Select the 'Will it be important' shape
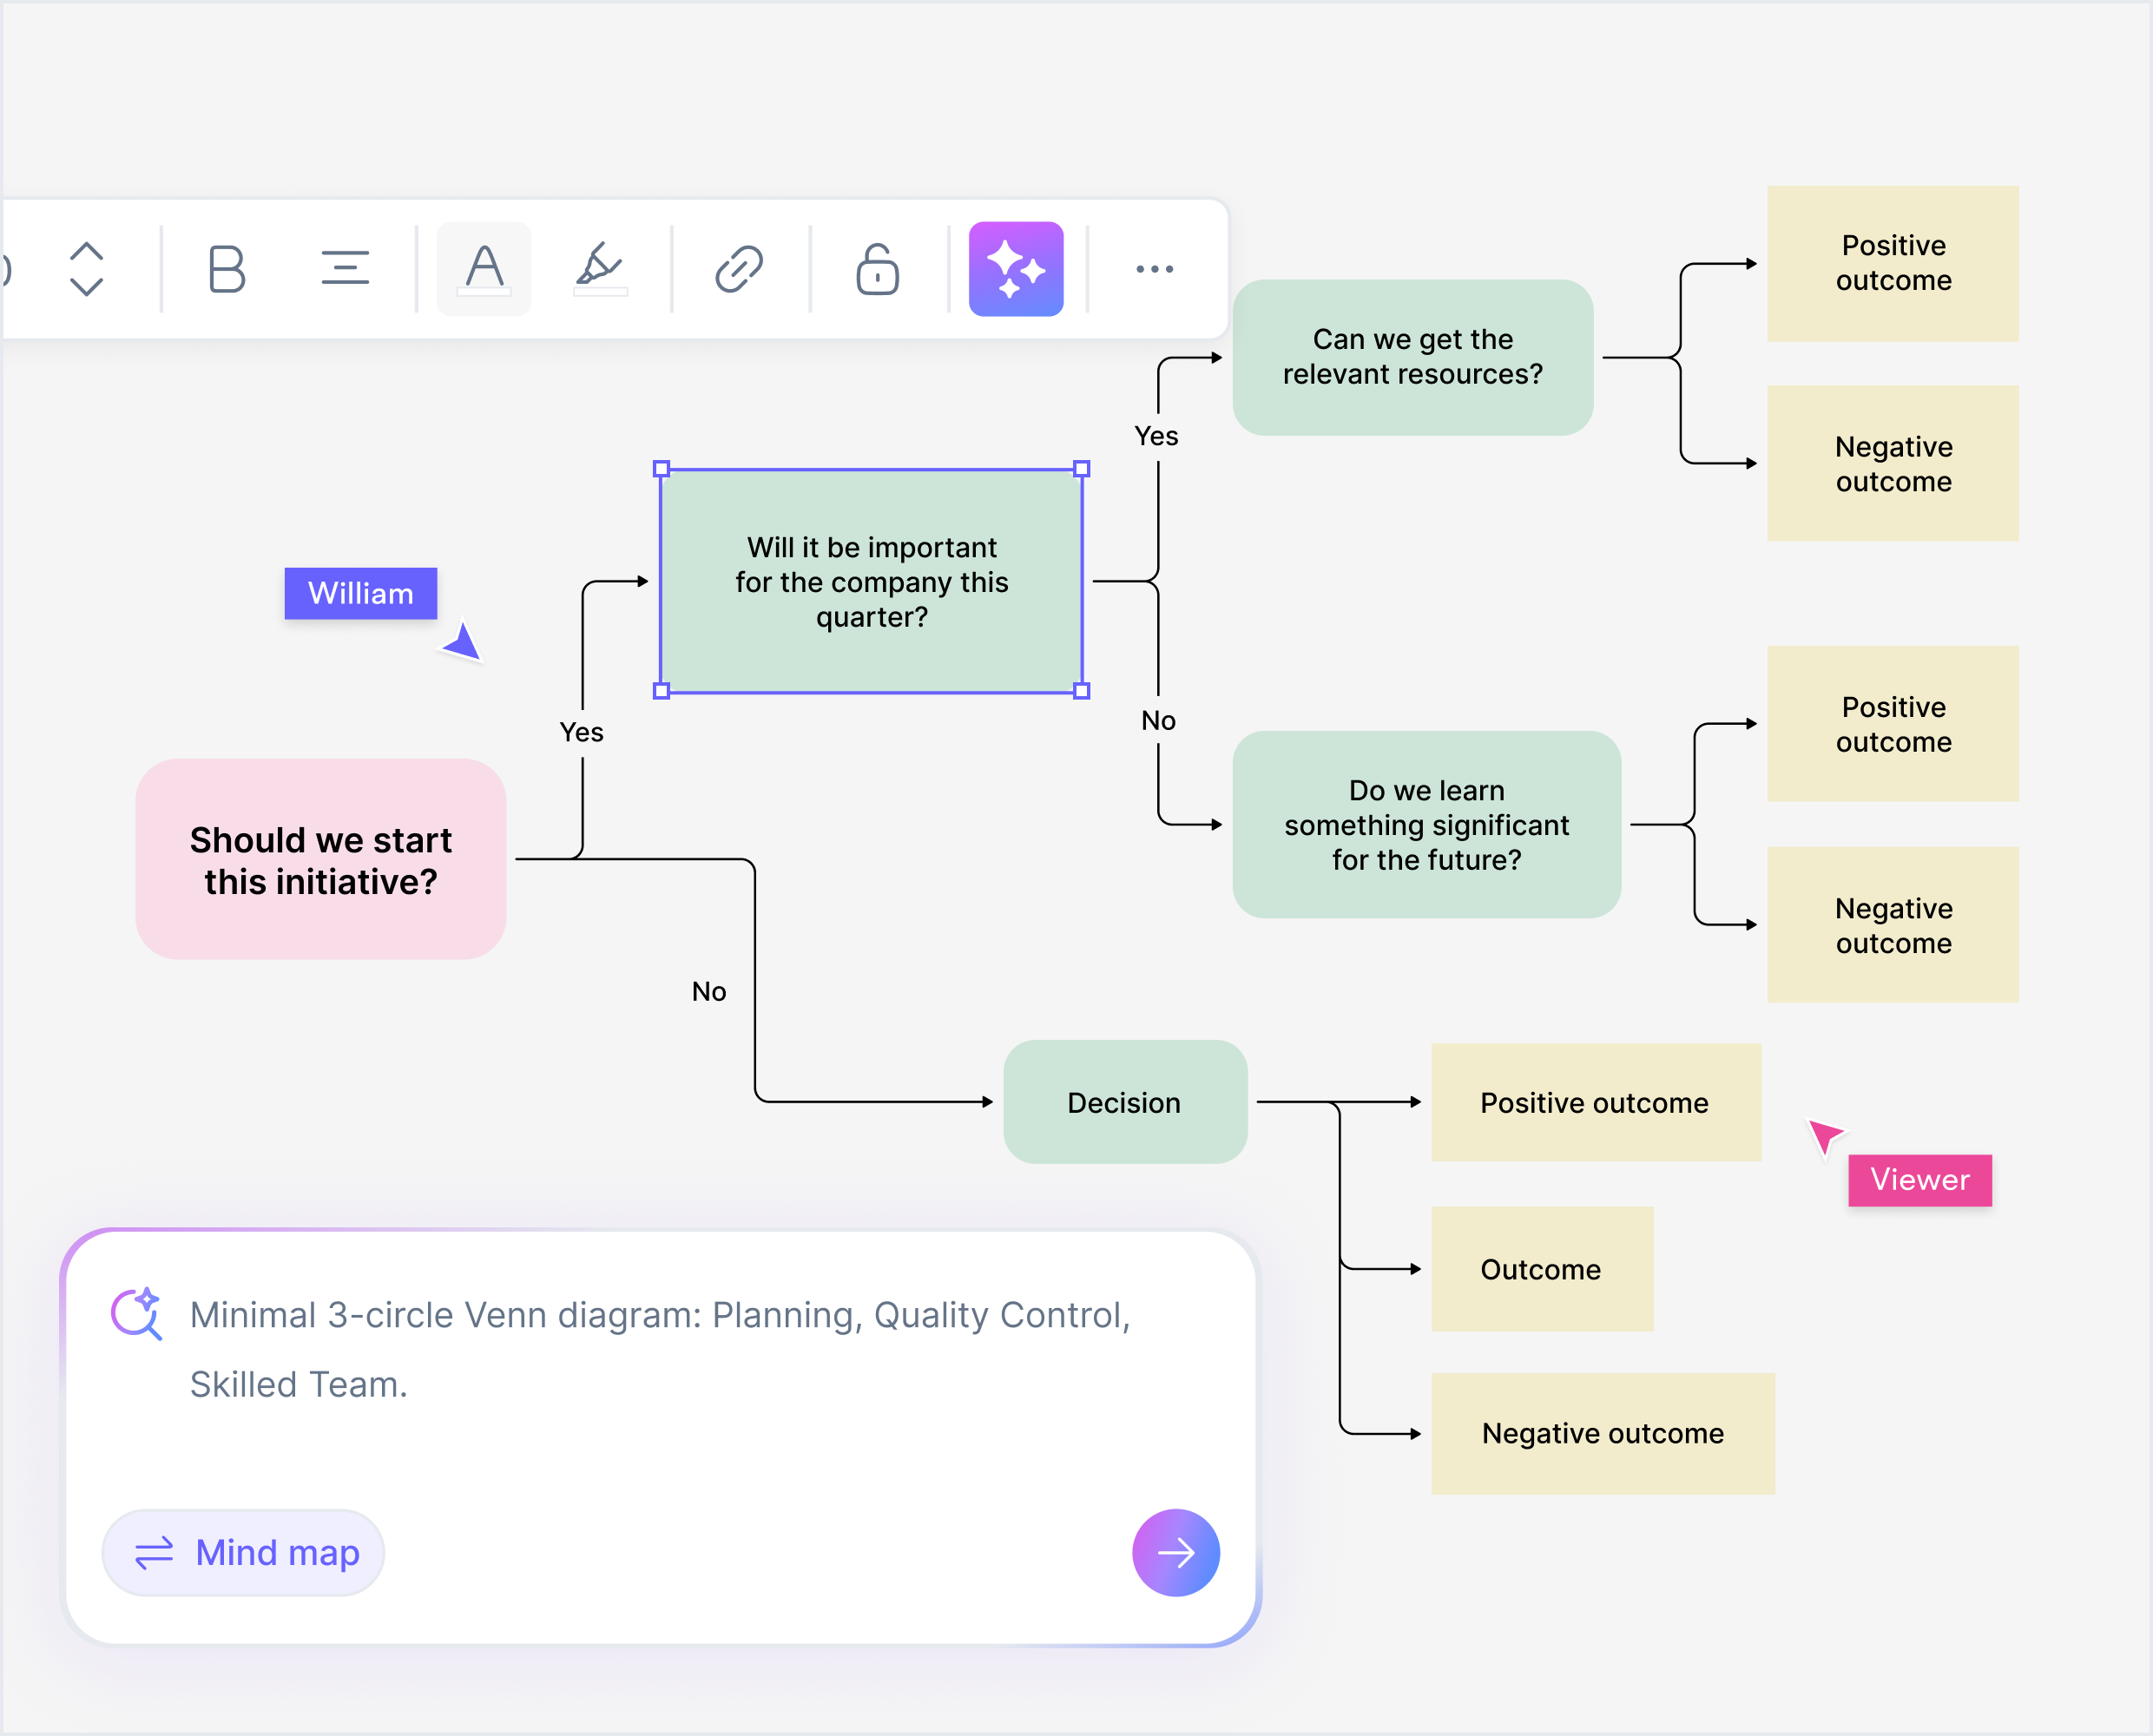This screenshot has width=2153, height=1736. click(x=871, y=581)
